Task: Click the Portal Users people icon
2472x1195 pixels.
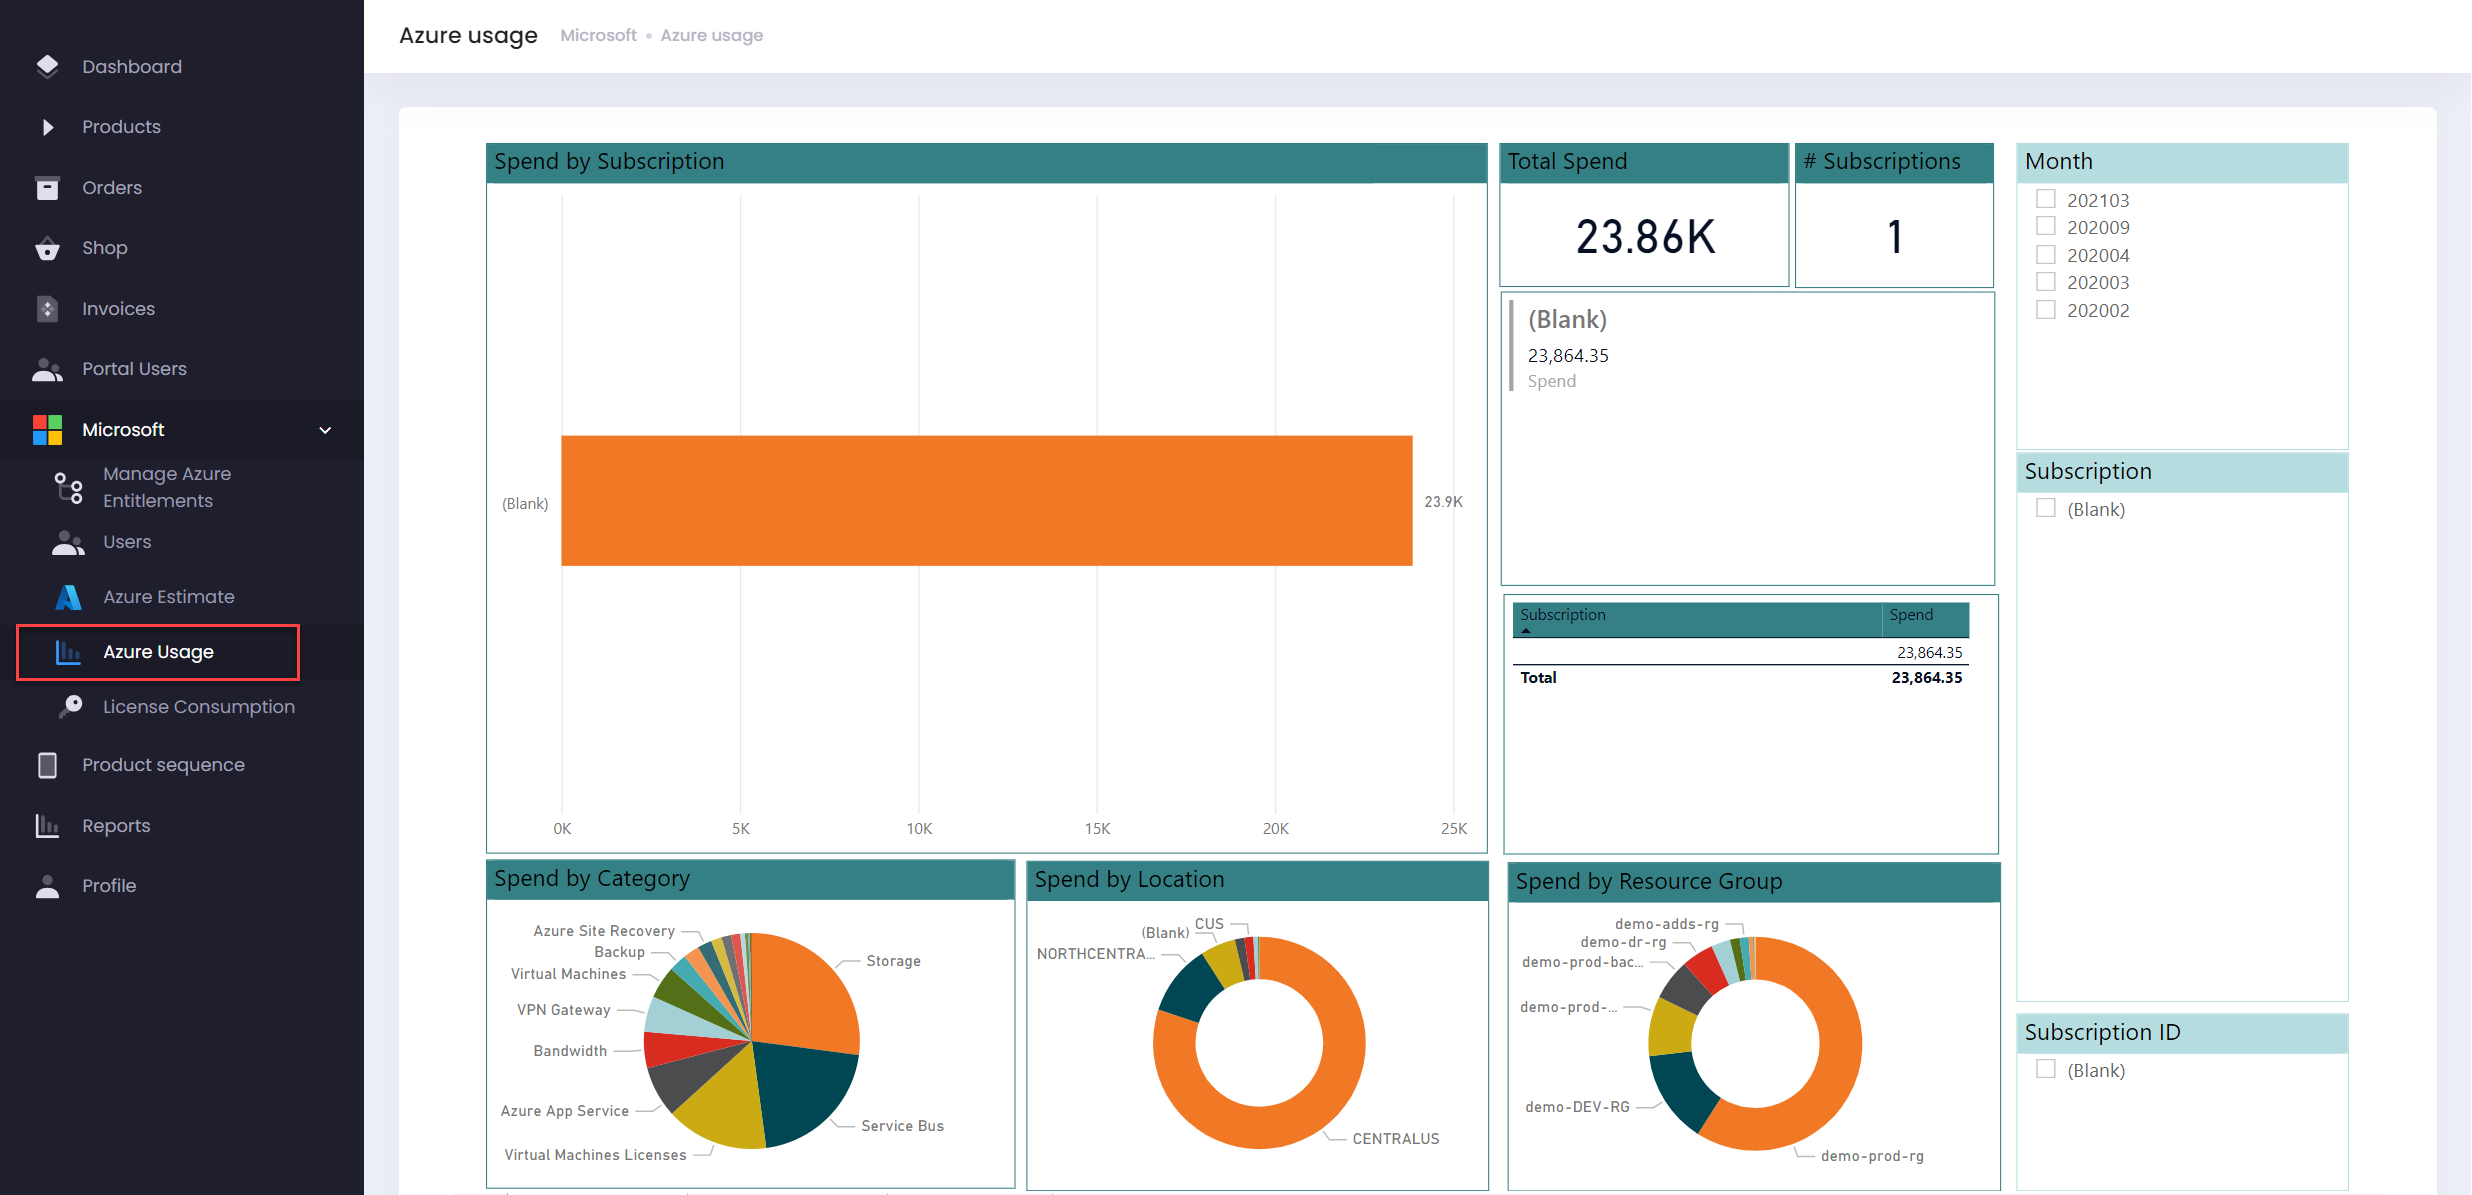Action: click(47, 369)
